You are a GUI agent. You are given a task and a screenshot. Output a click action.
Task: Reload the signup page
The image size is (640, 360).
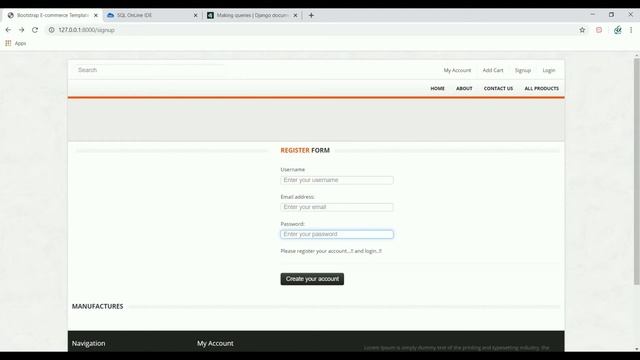(x=35, y=30)
